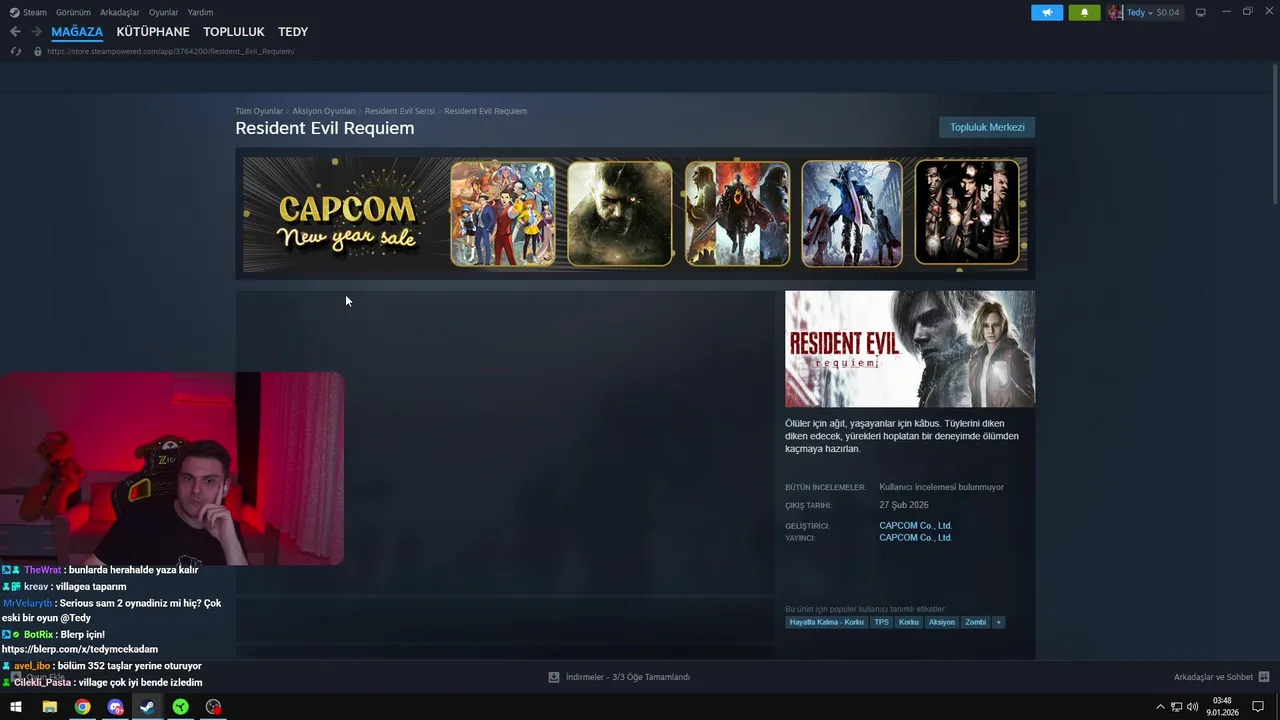Open the Resident Evil Village tile in banner
The height and width of the screenshot is (720, 1280).
620,214
